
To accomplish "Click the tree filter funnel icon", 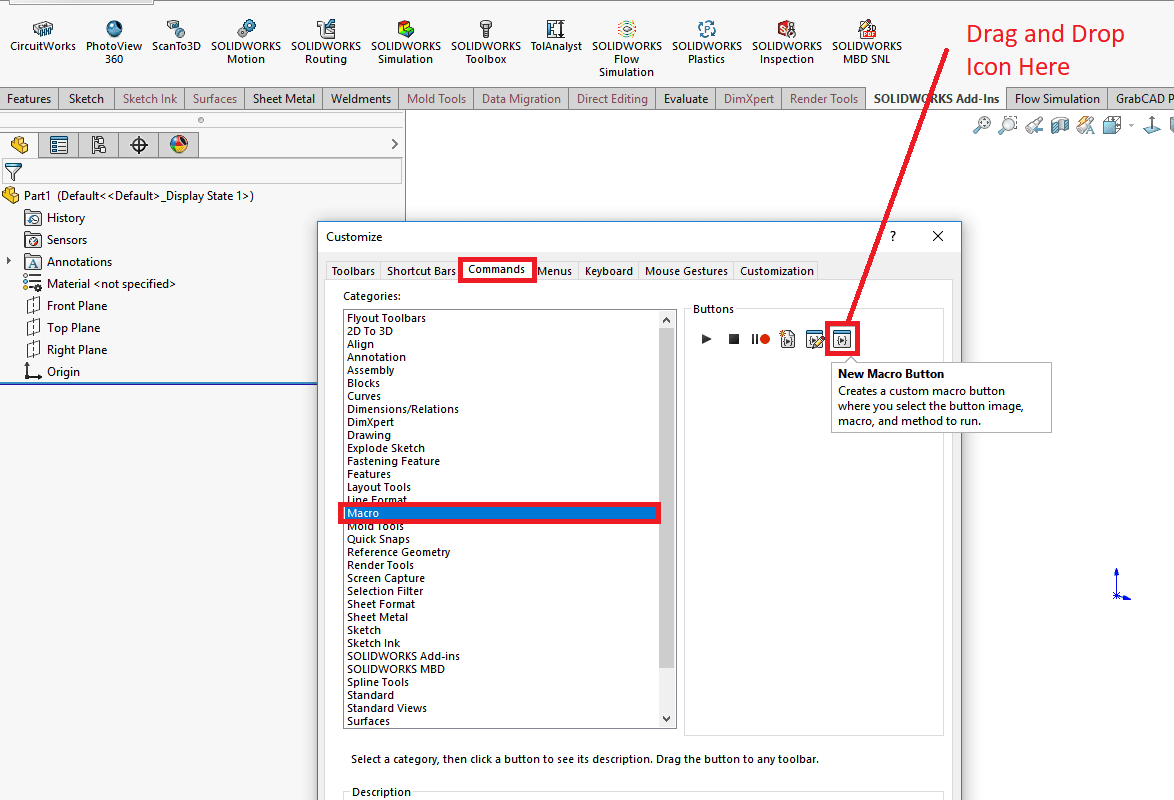I will pos(13,172).
